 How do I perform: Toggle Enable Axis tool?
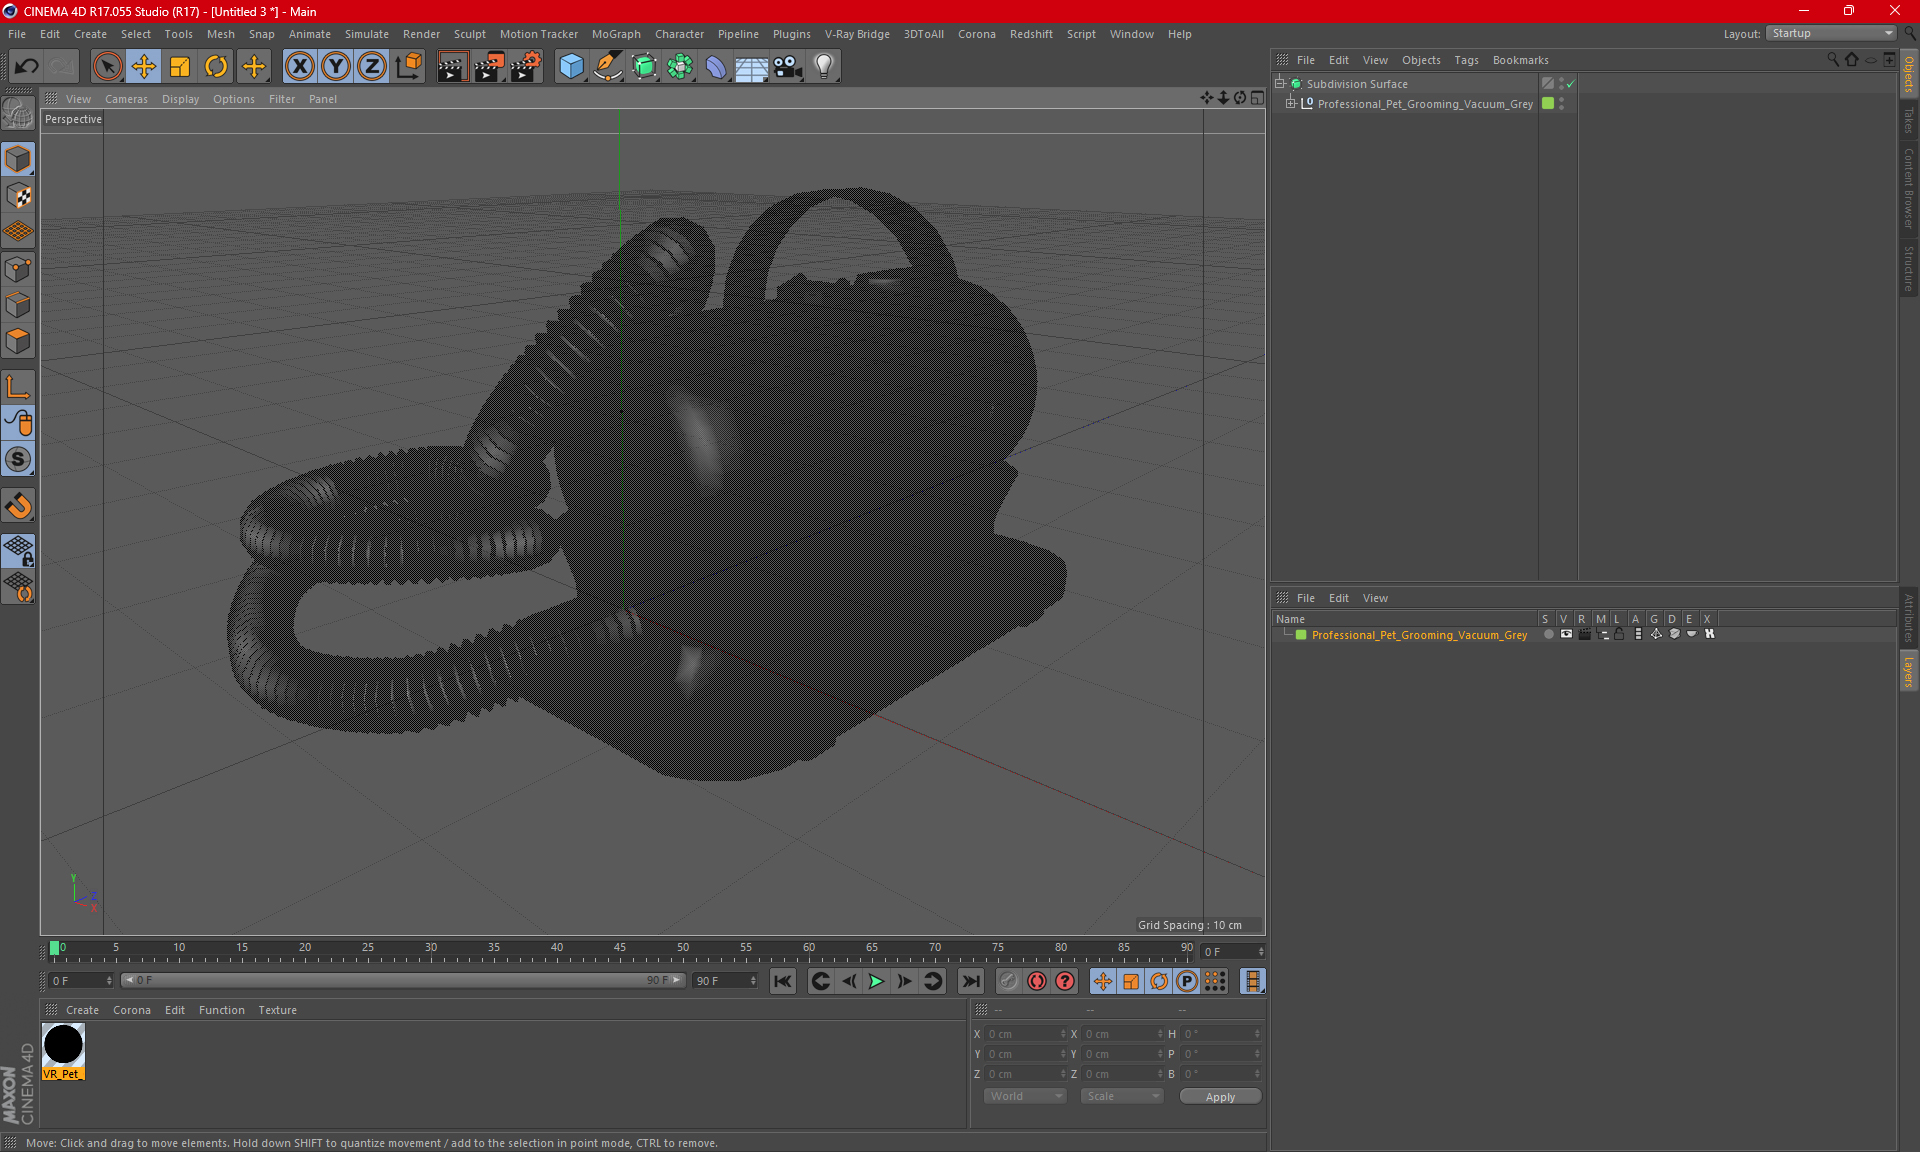(18, 387)
